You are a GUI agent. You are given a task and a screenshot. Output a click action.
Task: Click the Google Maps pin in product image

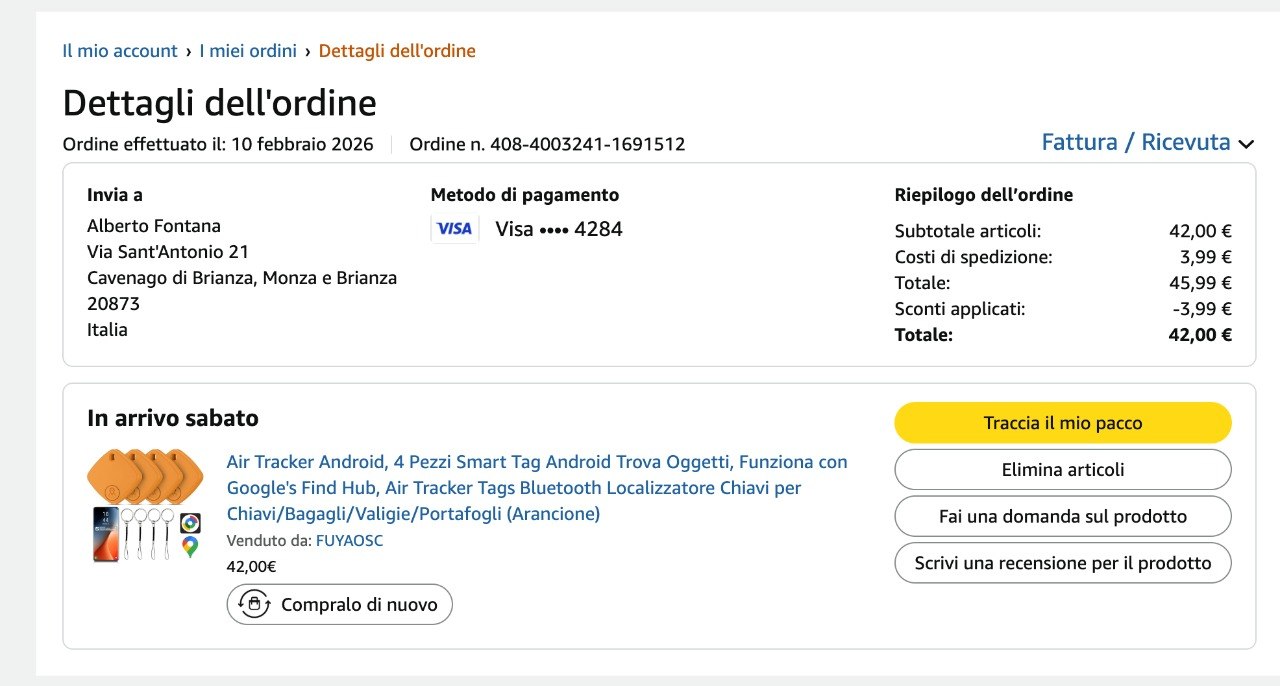point(190,547)
